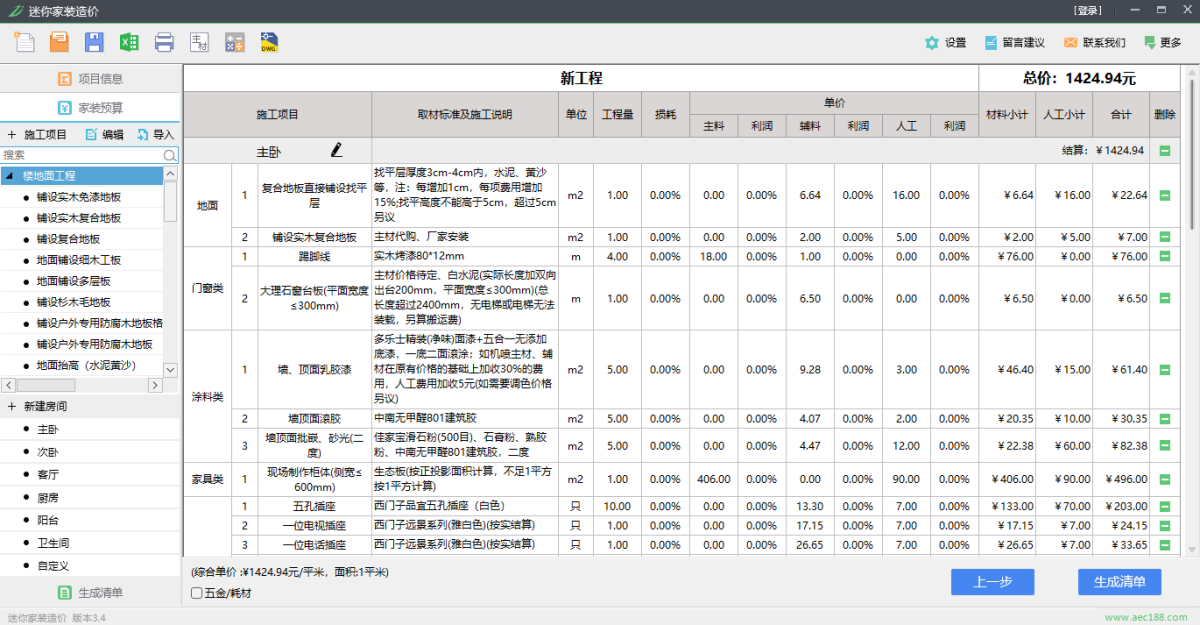Open the 更多 dropdown menu

(x=1161, y=43)
